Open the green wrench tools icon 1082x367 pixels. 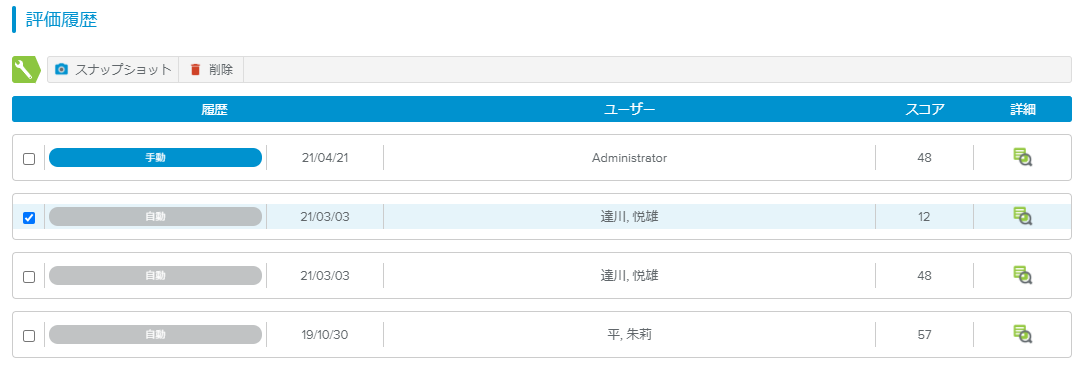tap(27, 69)
